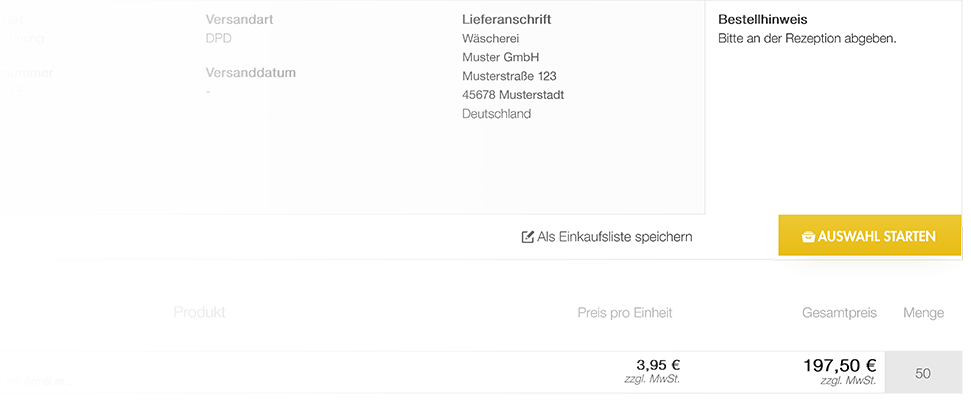Click the Gesamtpreis column header

coord(839,313)
